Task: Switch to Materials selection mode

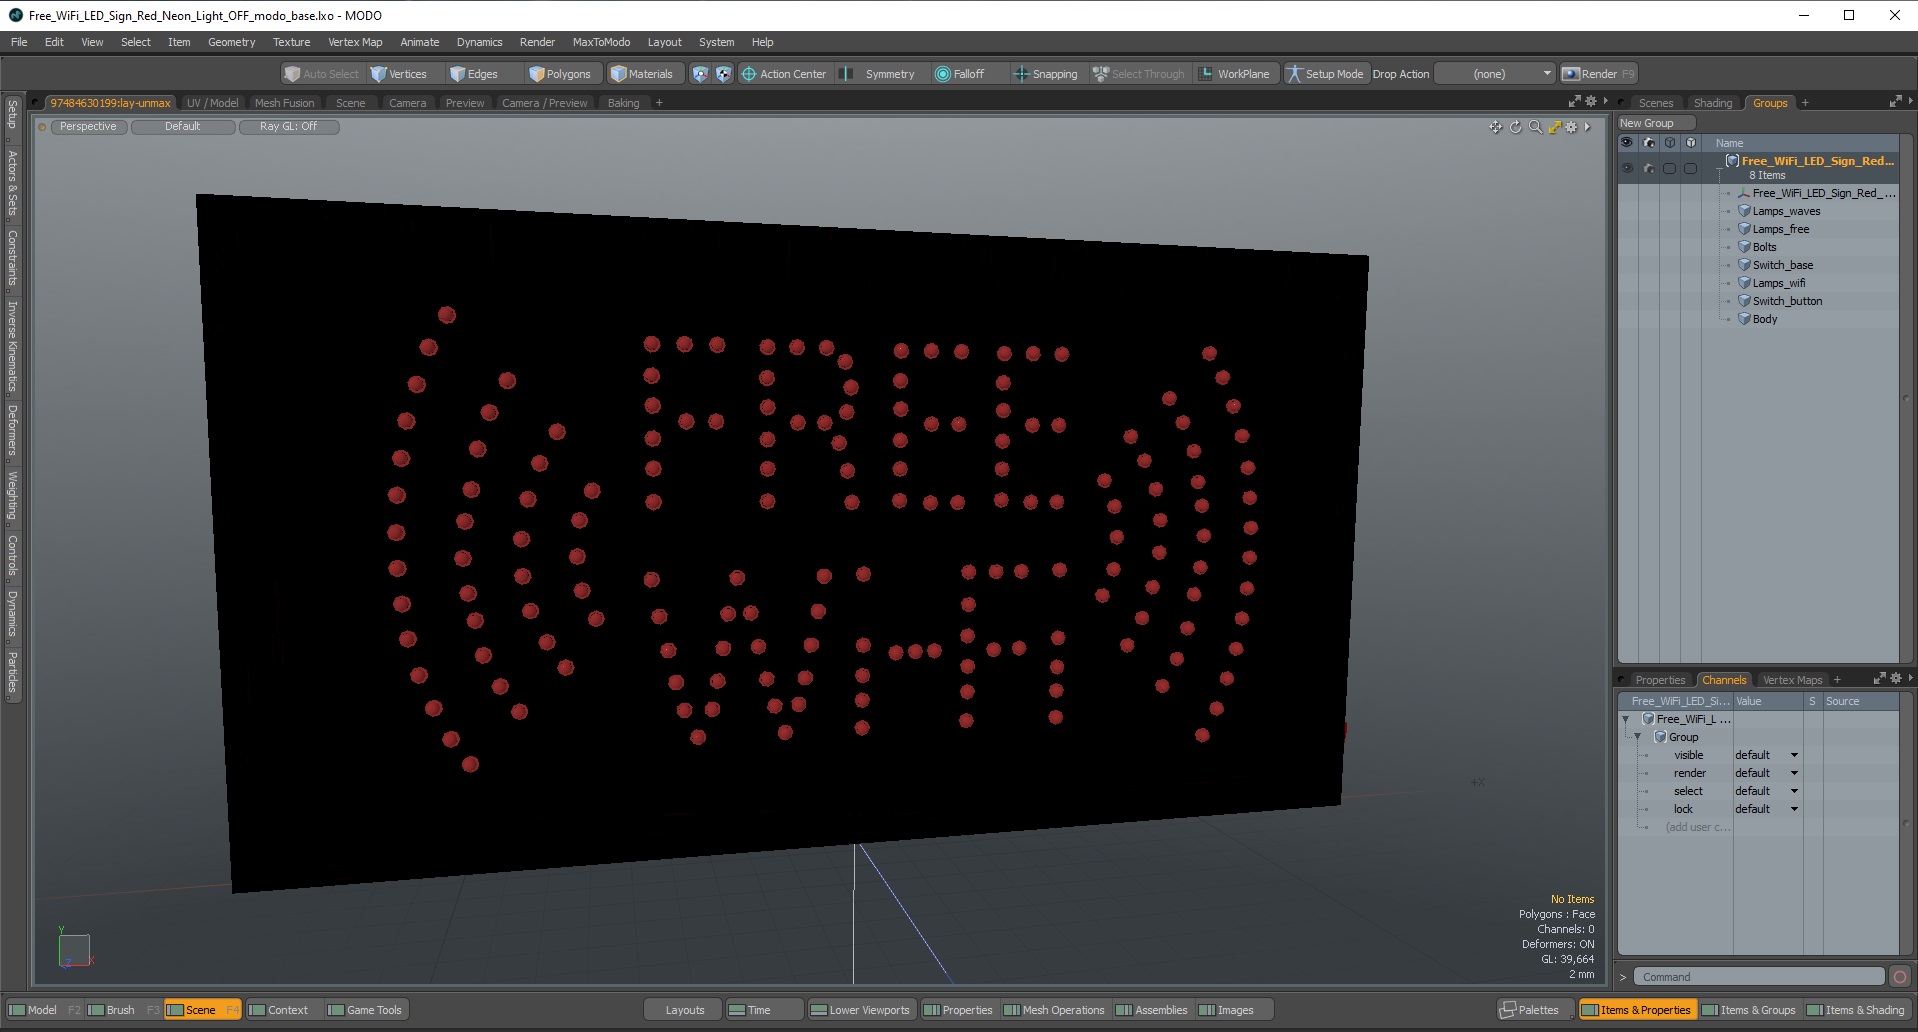Action: point(642,74)
